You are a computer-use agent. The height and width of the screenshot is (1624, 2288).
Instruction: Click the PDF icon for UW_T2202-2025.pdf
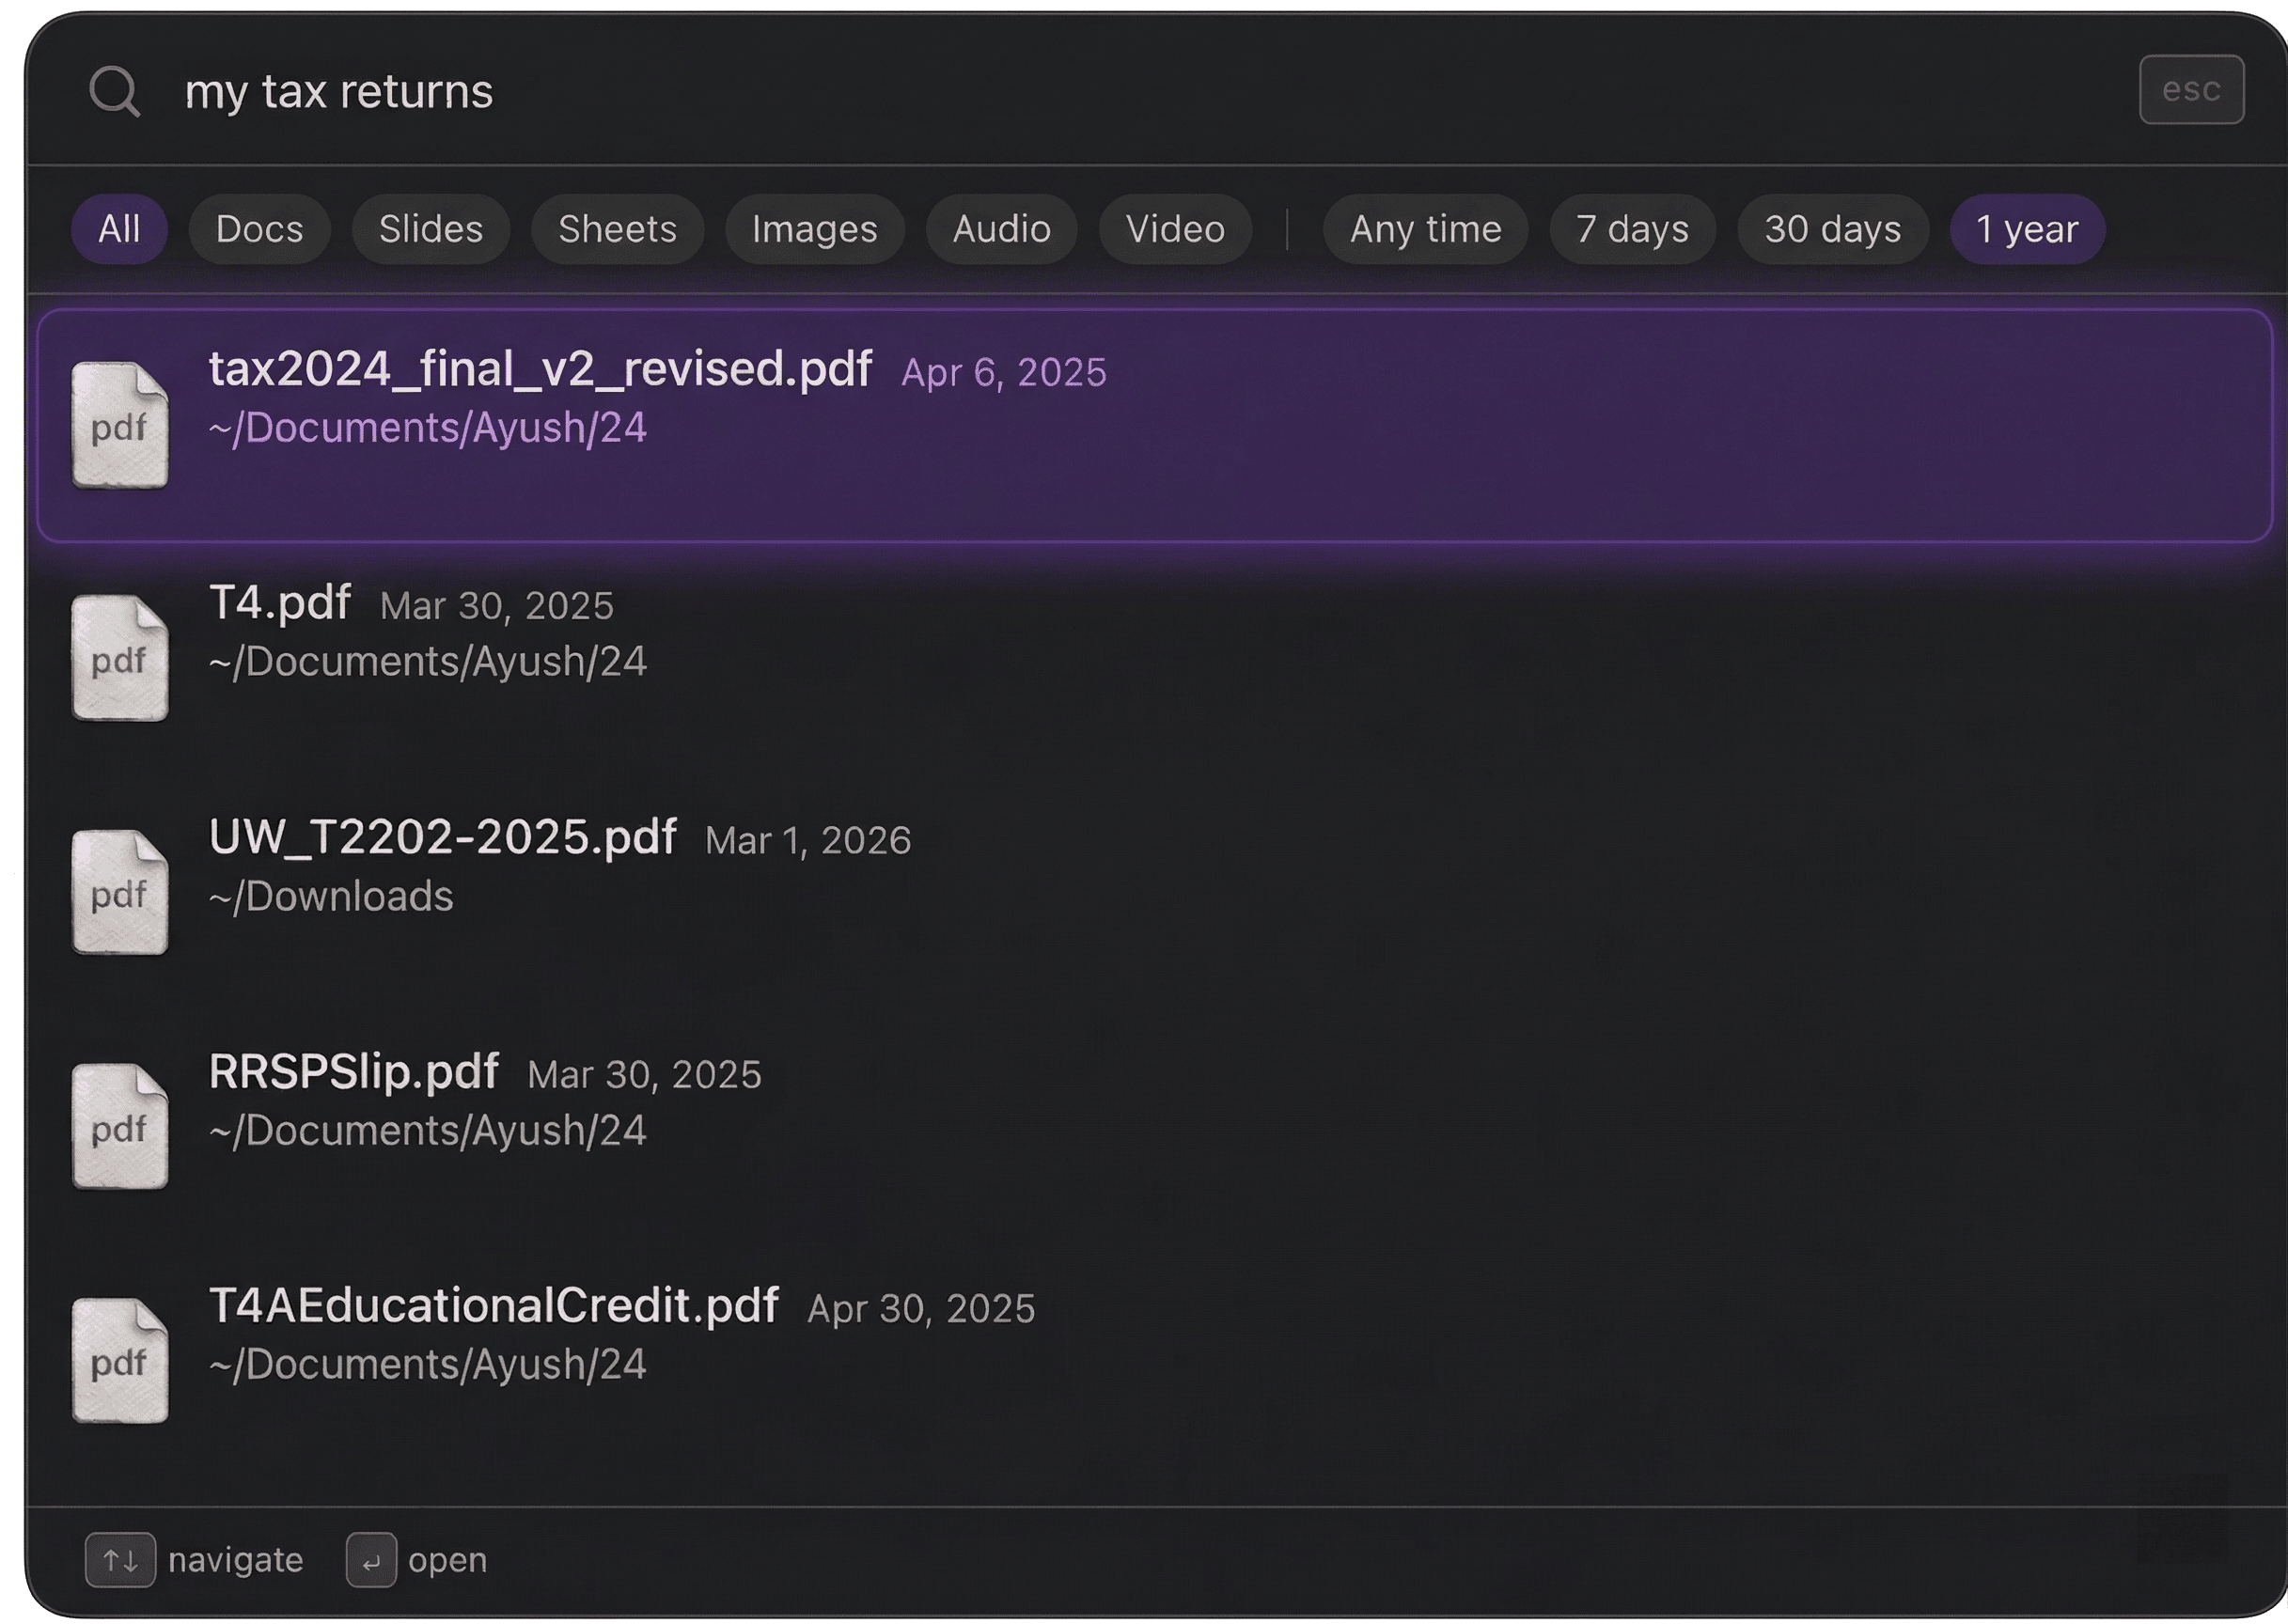(120, 890)
